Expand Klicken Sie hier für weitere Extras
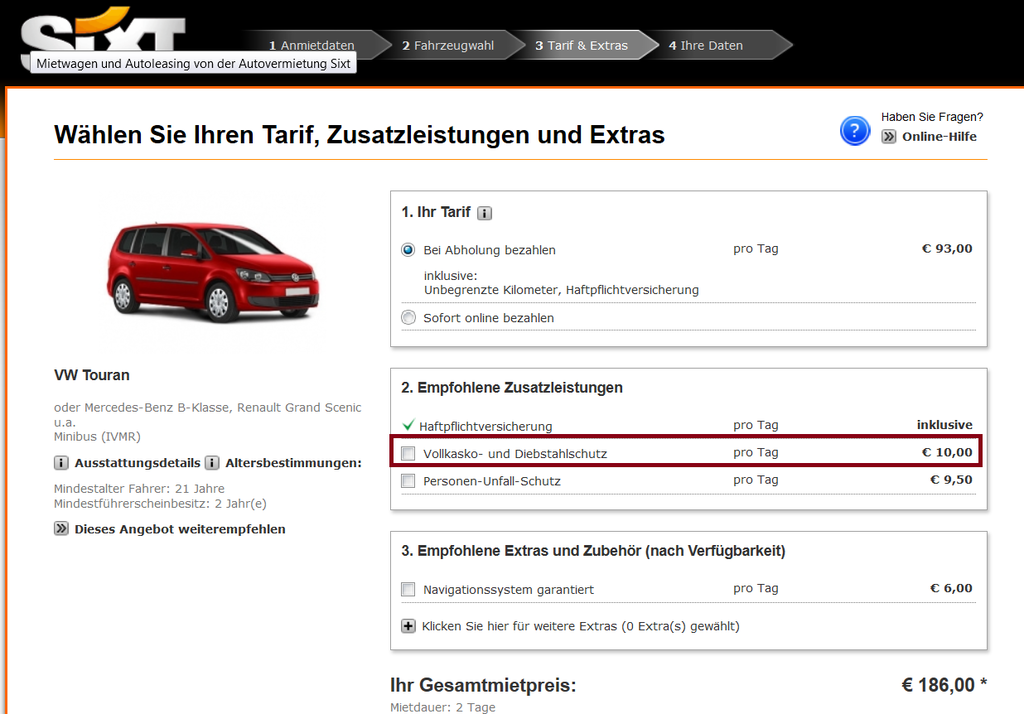The height and width of the screenshot is (714, 1024). pos(581,626)
